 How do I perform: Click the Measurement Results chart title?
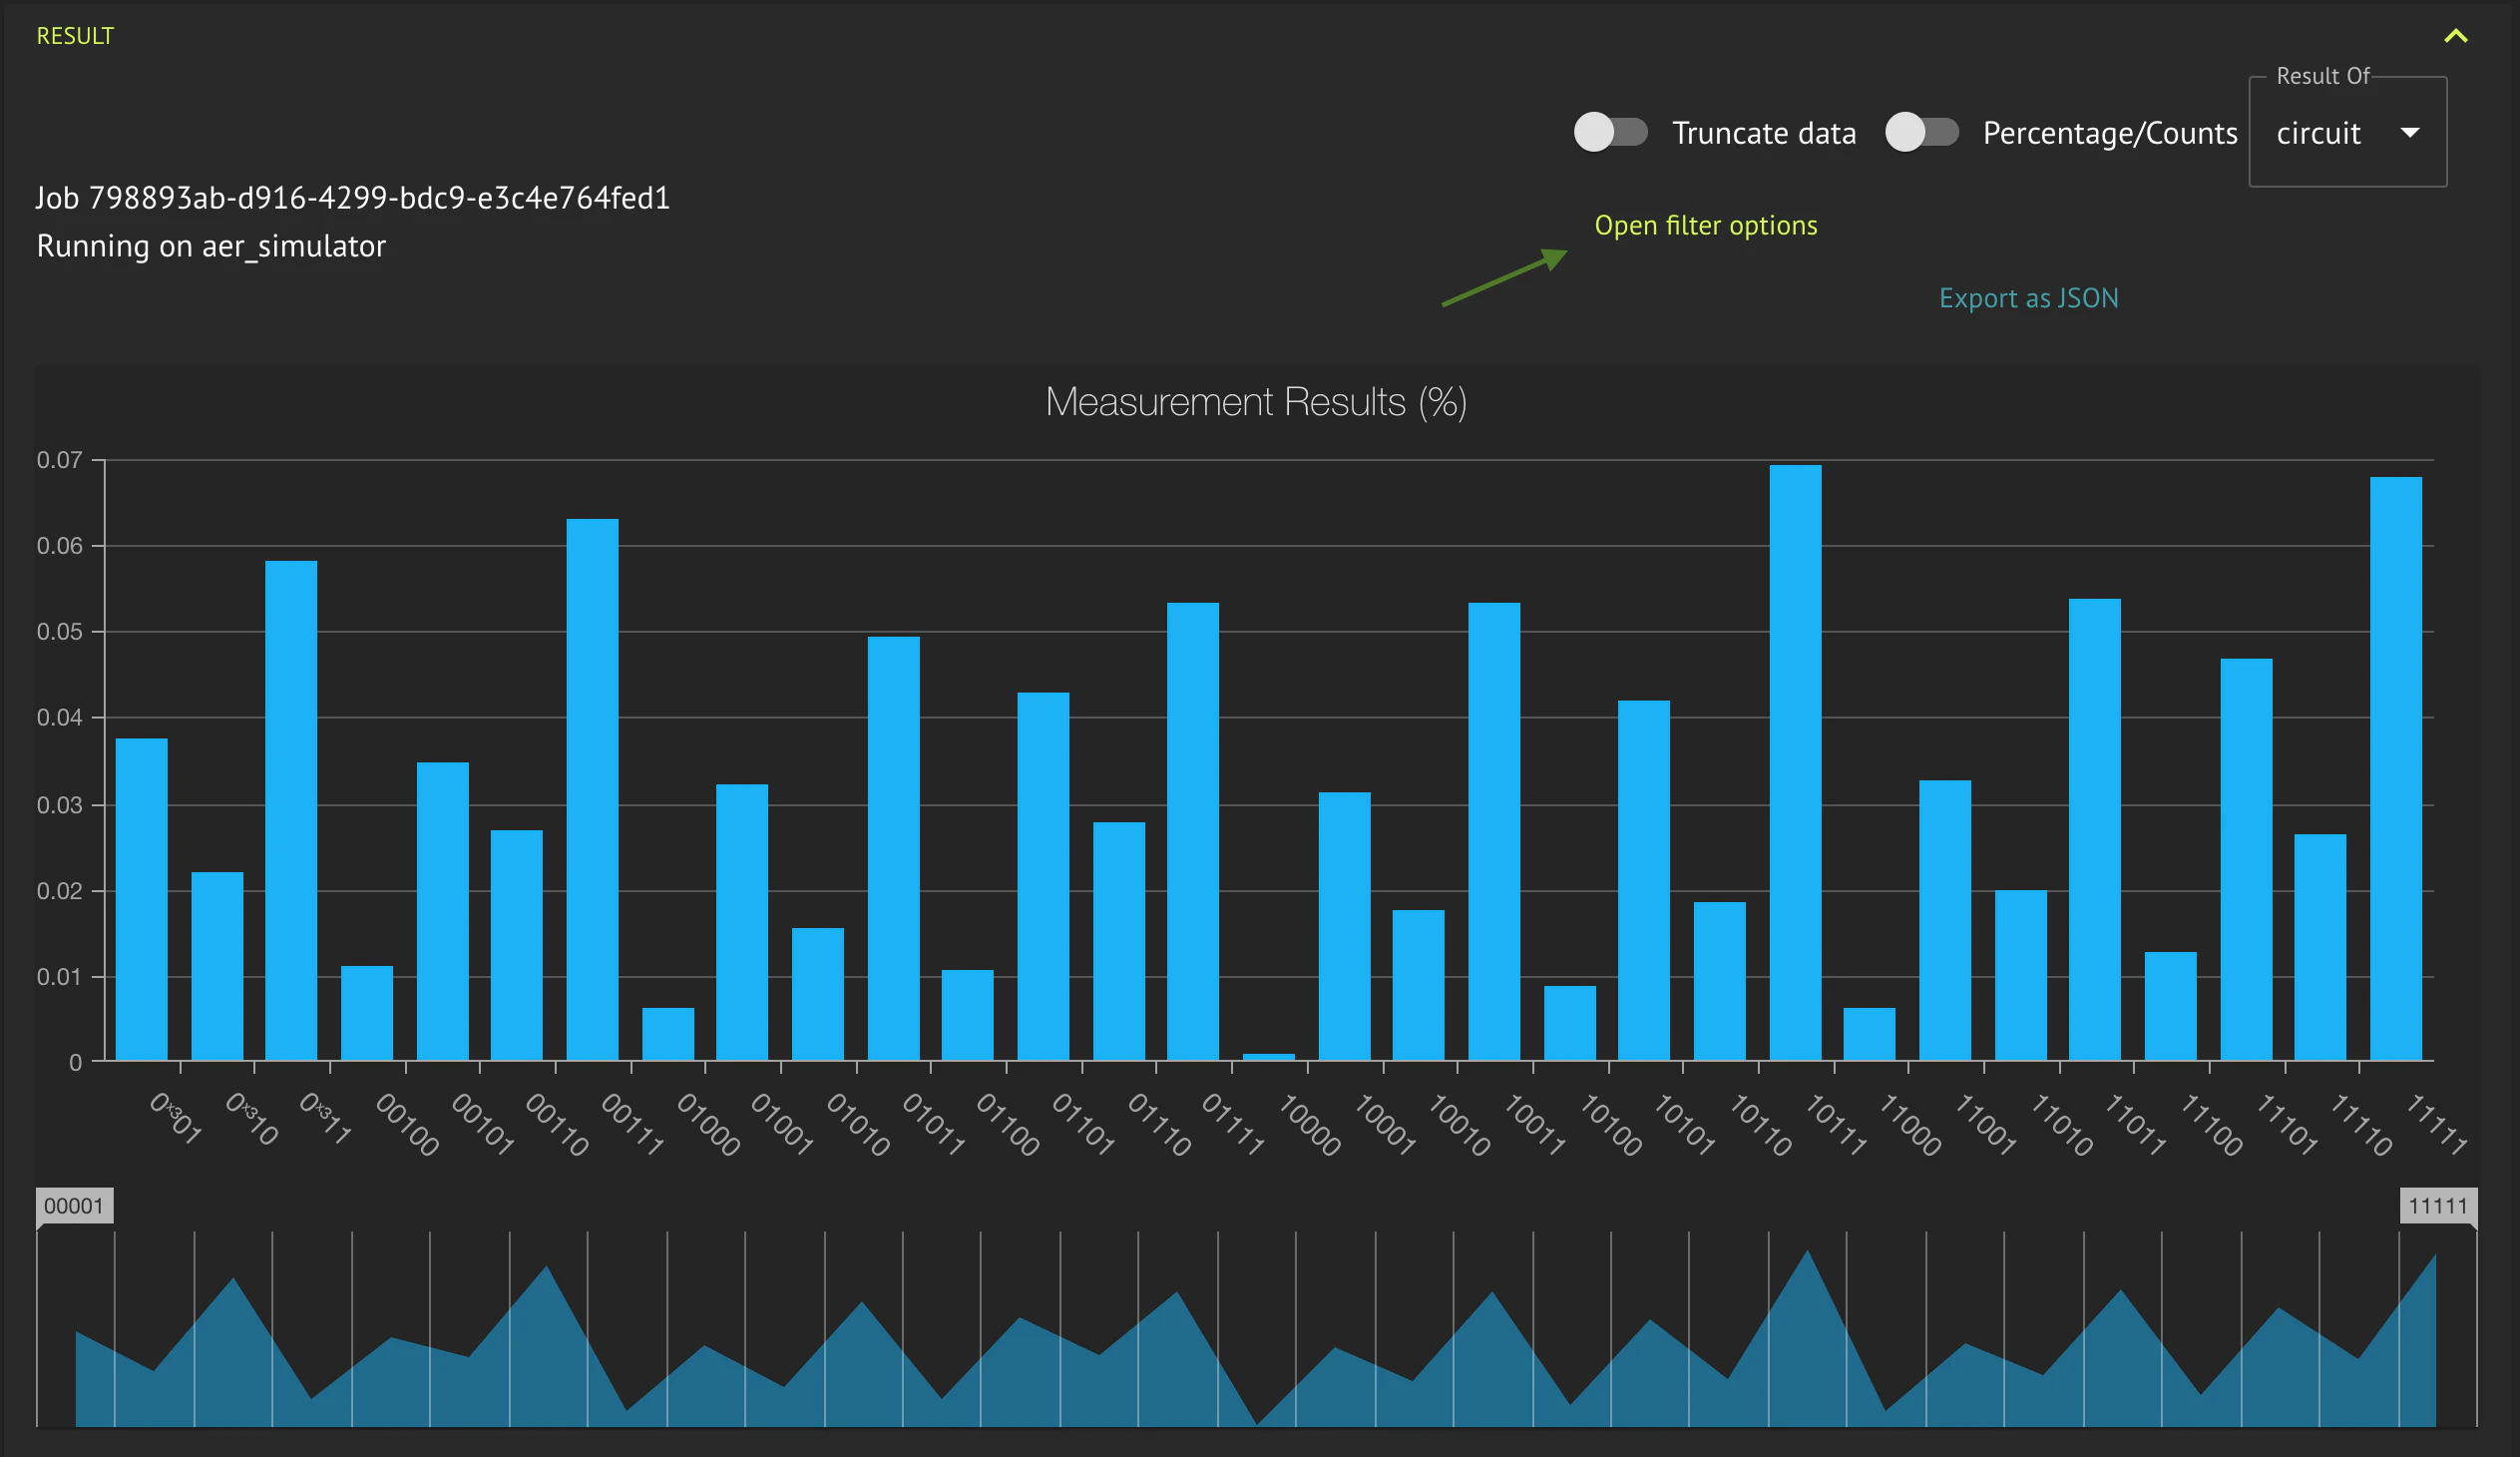(1256, 402)
